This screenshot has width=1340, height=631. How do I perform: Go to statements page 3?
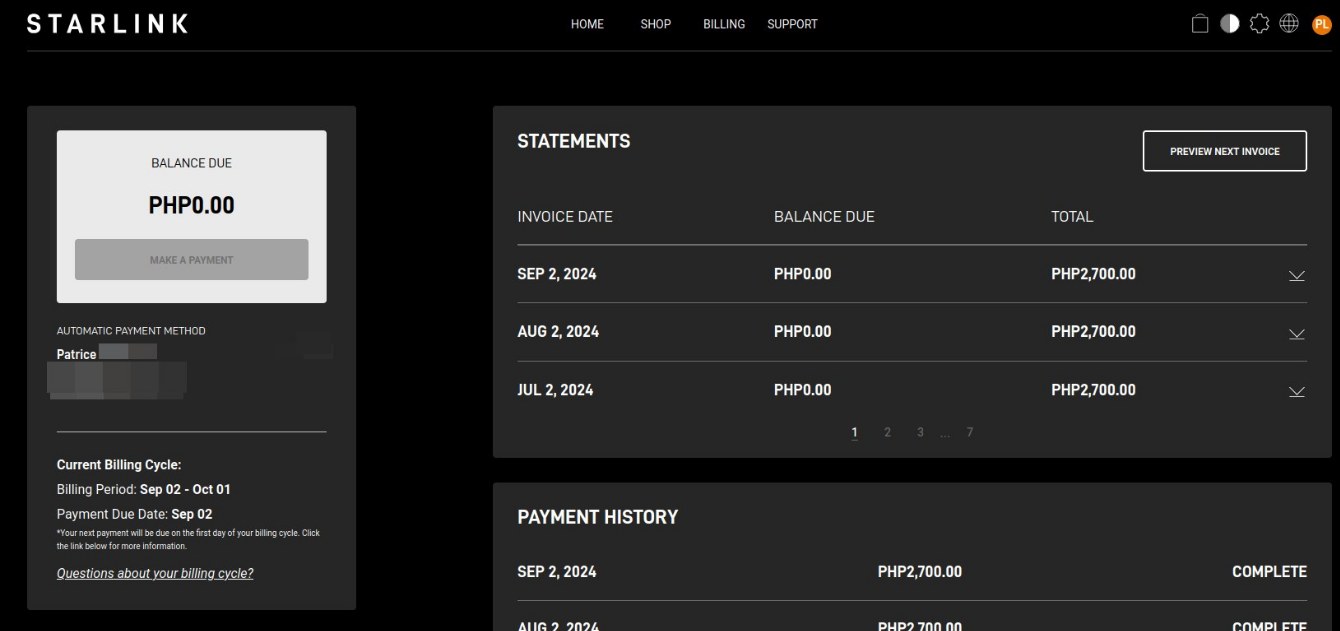click(920, 432)
